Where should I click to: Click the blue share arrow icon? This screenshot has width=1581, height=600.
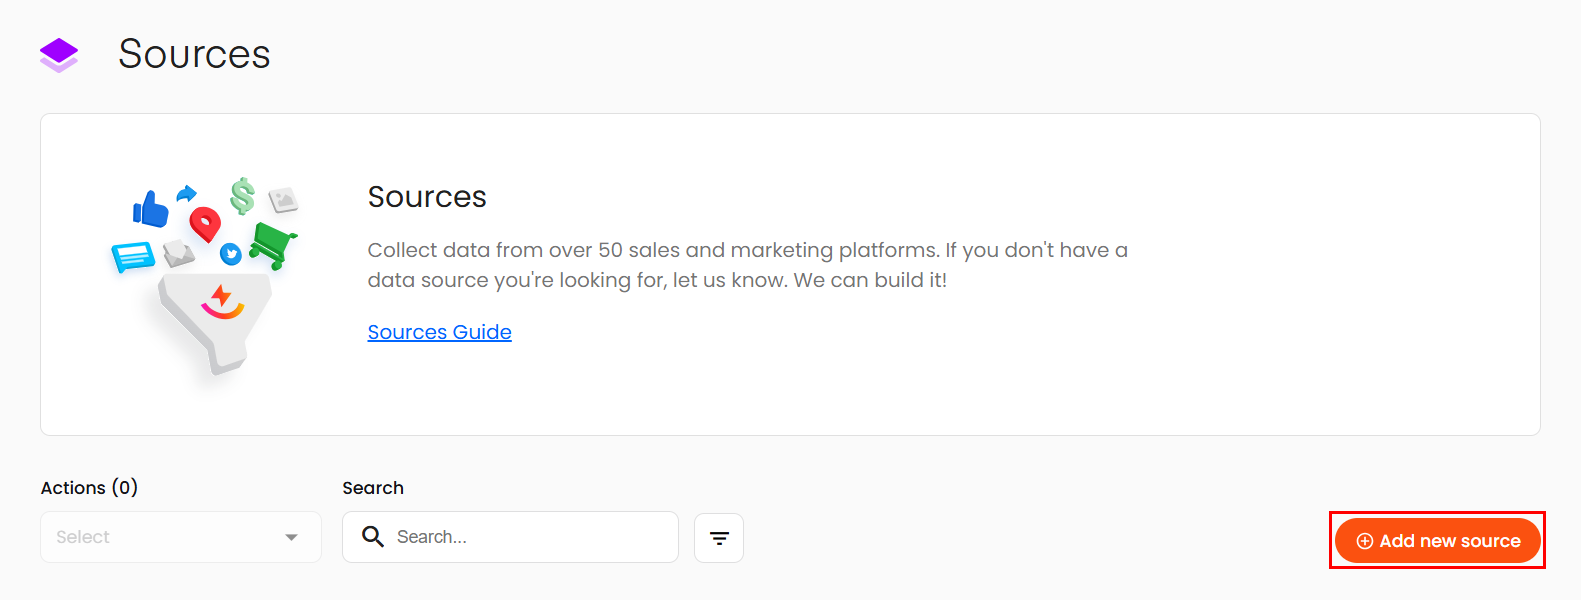pyautogui.click(x=186, y=194)
